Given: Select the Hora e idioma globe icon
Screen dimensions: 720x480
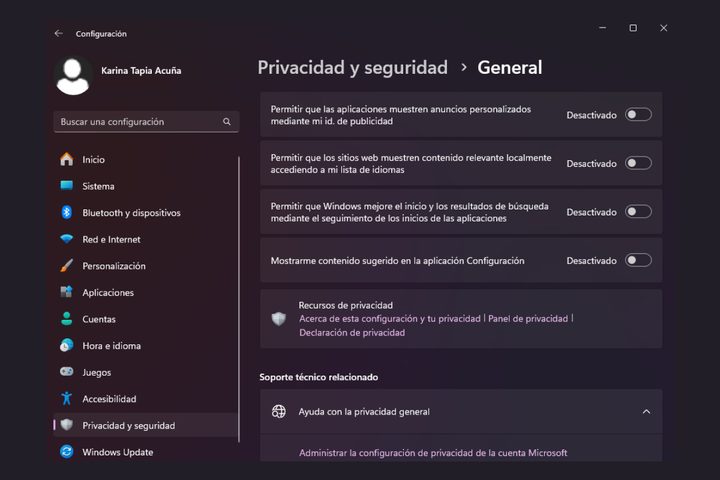Looking at the screenshot, I should click(x=67, y=346).
